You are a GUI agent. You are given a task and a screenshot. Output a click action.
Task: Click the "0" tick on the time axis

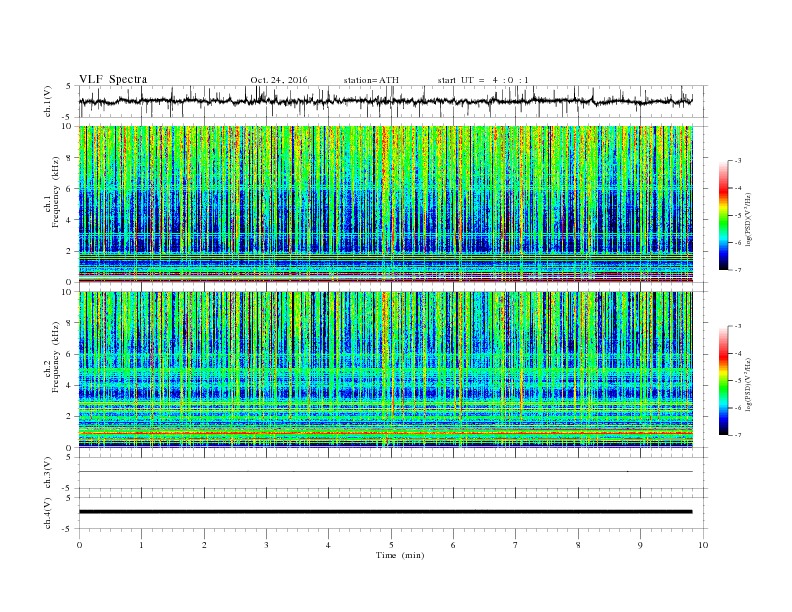(79, 545)
